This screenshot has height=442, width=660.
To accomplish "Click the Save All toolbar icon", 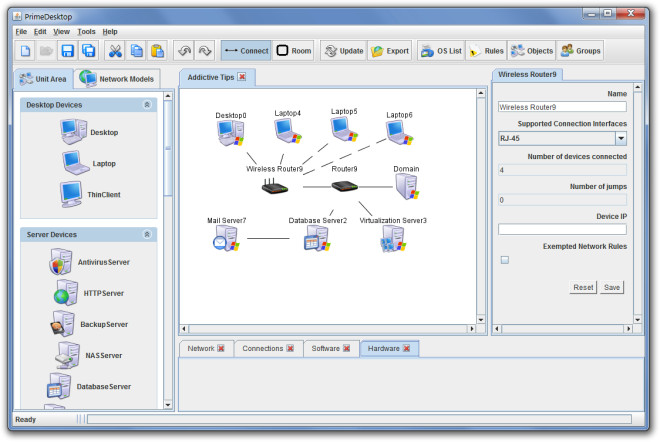I will coord(89,51).
